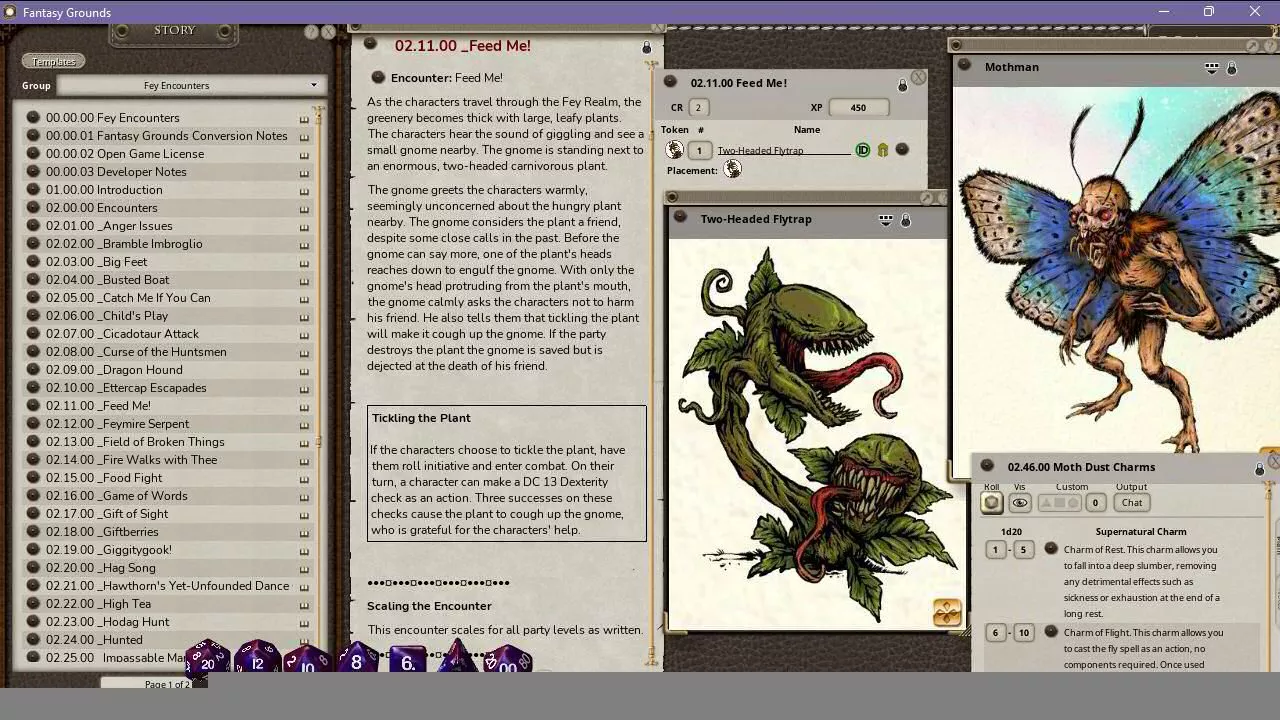Click the Templates button in Story panel

(54, 61)
